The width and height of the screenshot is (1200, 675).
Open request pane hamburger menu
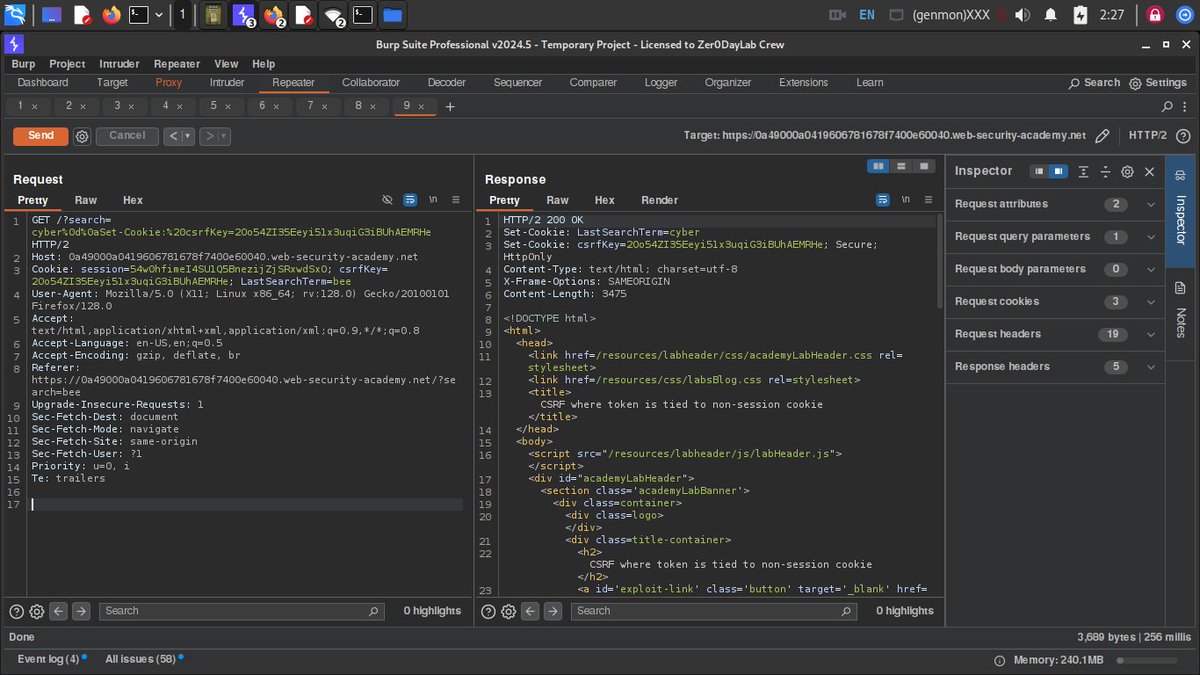coord(455,200)
